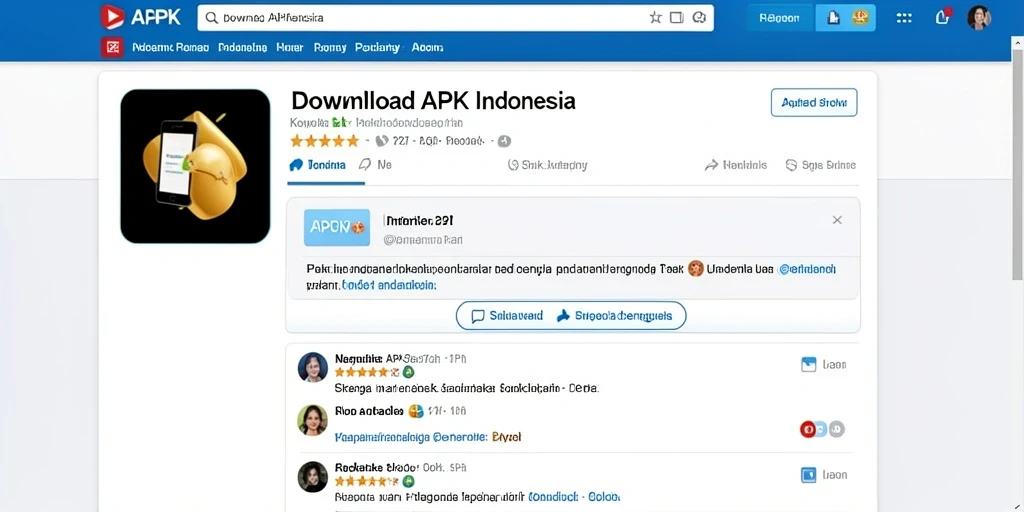
Task: Click the square panel icon in search bar
Action: [677, 18]
